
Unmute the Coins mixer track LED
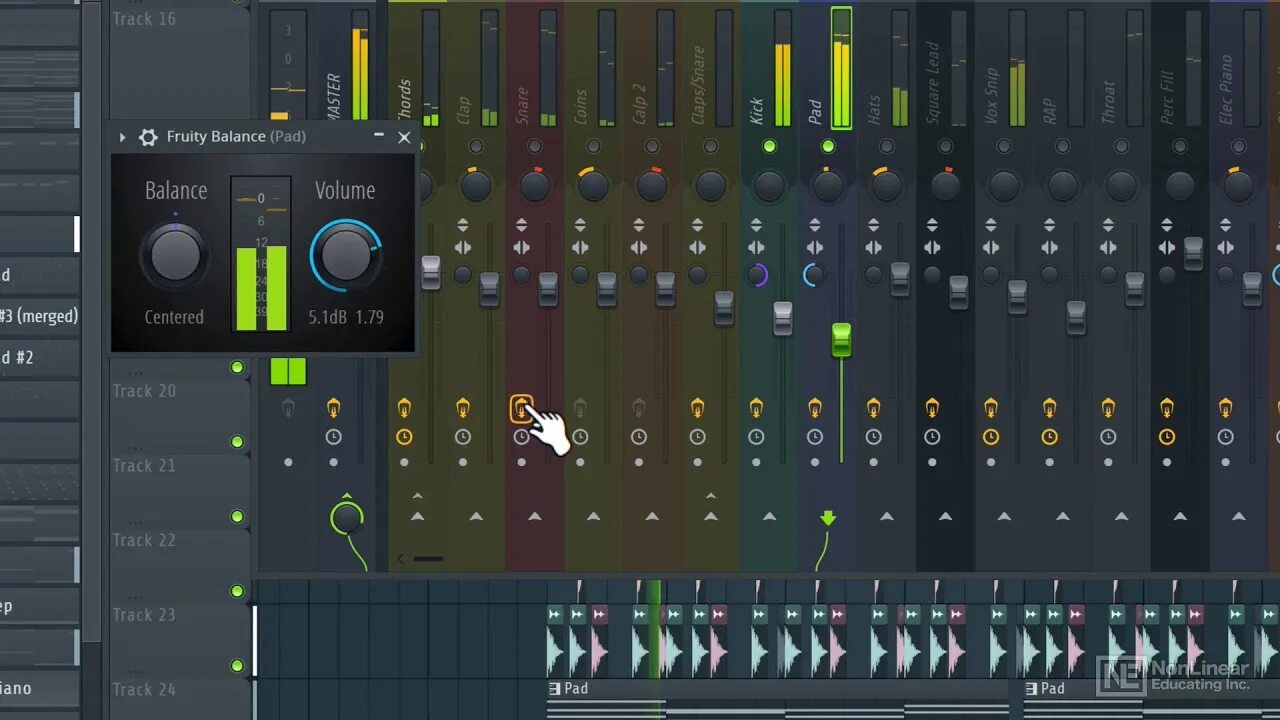(593, 147)
